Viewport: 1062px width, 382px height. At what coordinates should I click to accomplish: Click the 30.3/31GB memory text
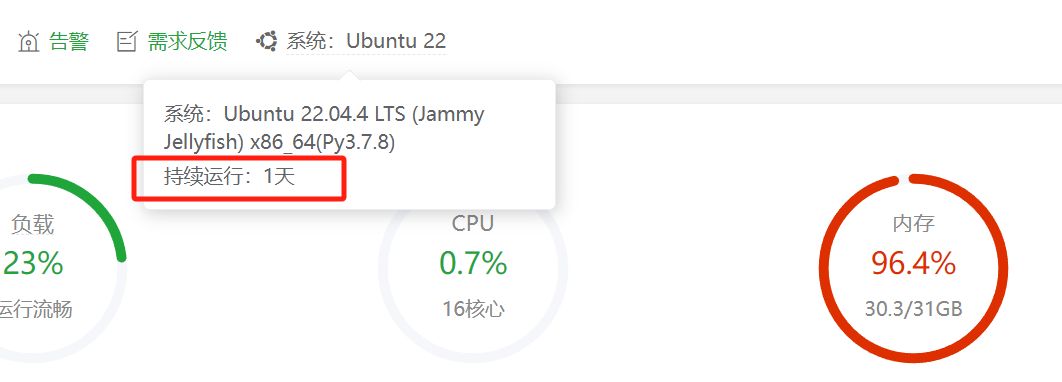coord(913,310)
